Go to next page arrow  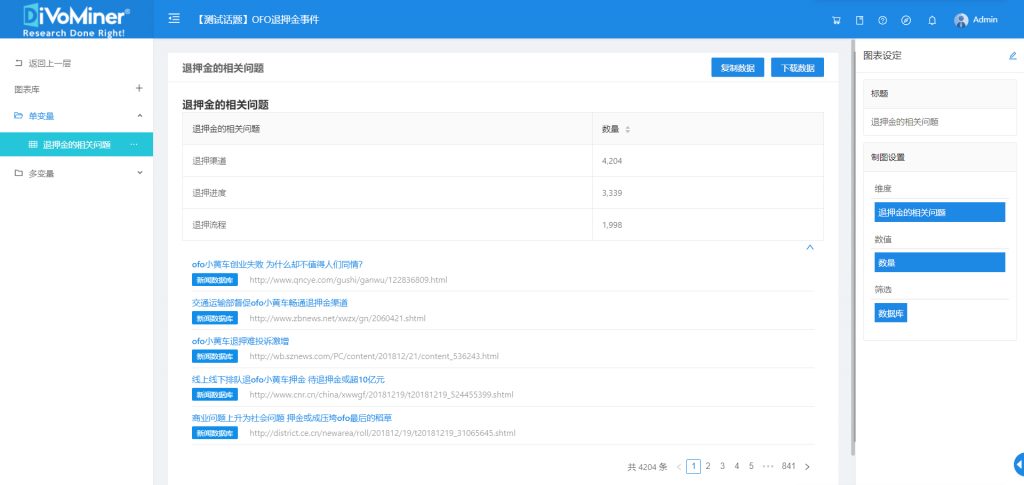pyautogui.click(x=807, y=467)
